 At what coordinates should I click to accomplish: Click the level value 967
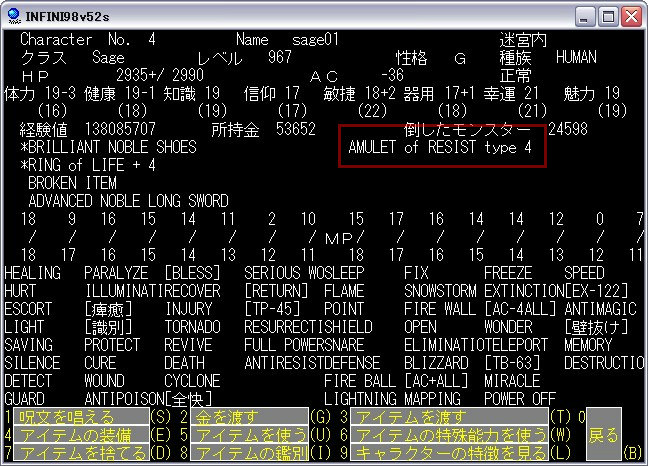tap(280, 57)
